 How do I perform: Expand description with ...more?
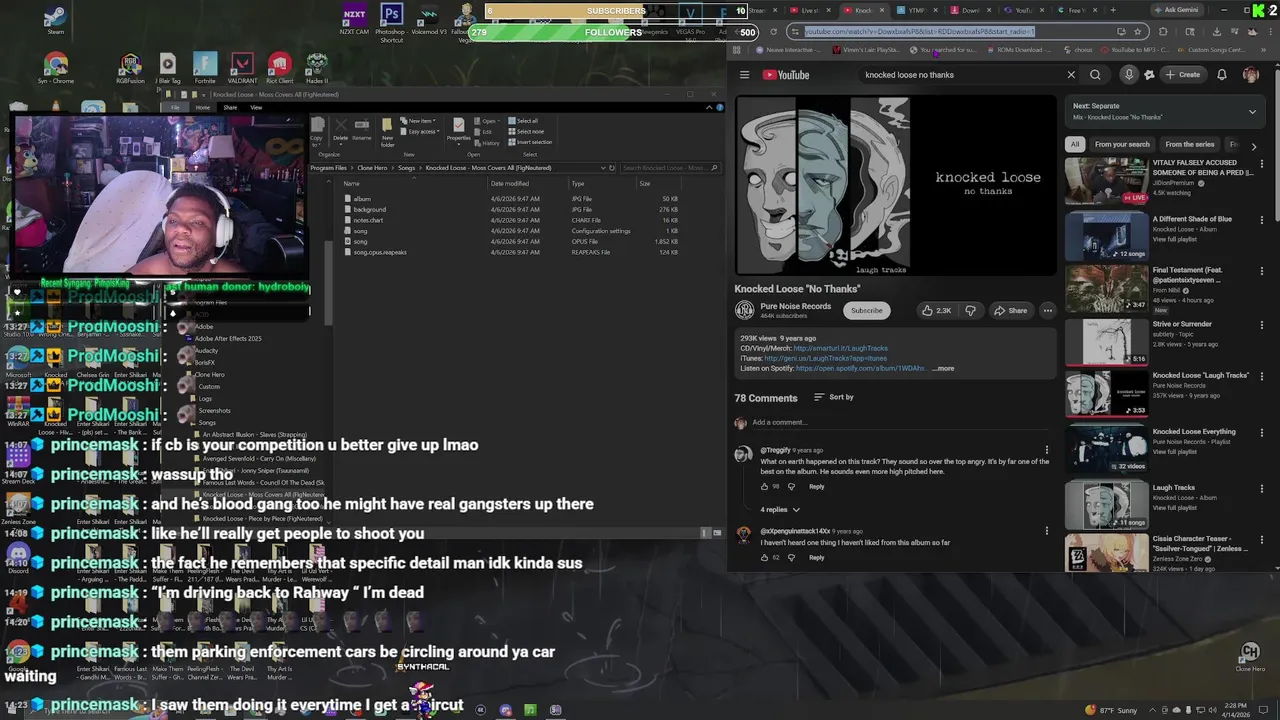[x=944, y=368]
